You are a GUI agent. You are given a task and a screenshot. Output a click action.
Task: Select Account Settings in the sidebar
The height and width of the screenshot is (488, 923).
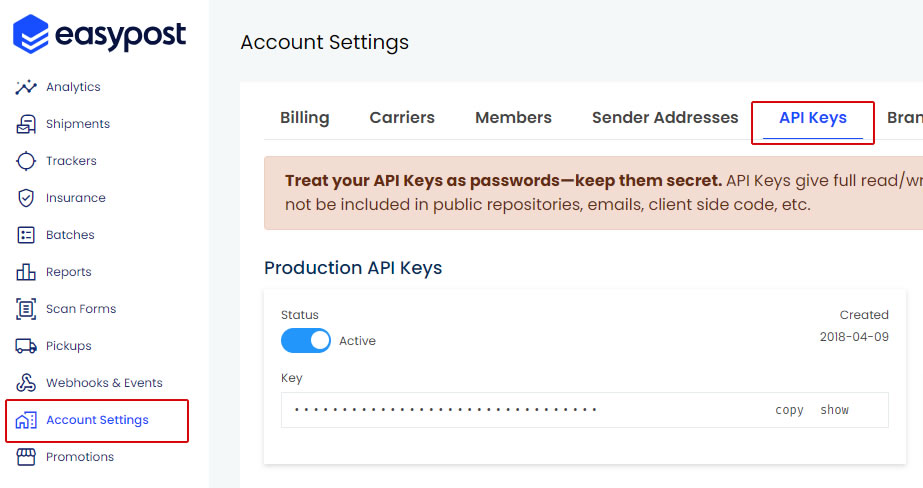[97, 420]
